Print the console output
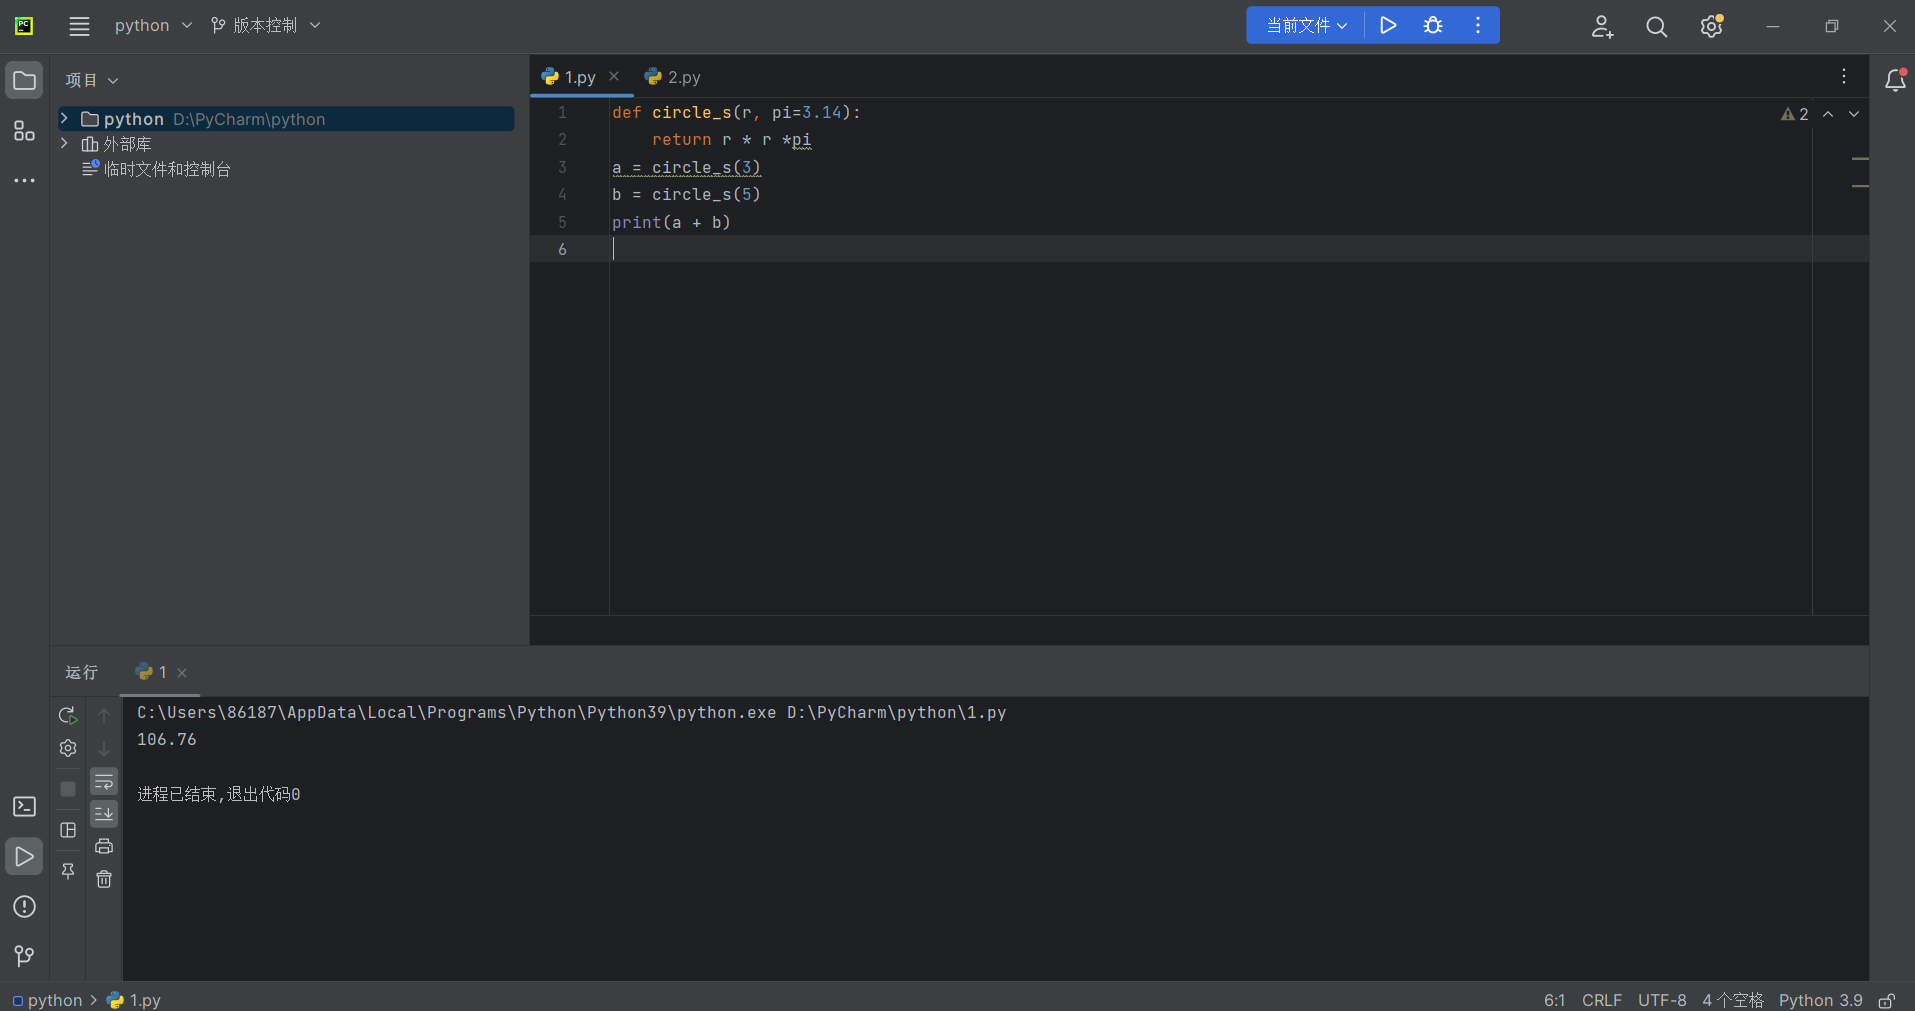The image size is (1915, 1011). pos(104,847)
